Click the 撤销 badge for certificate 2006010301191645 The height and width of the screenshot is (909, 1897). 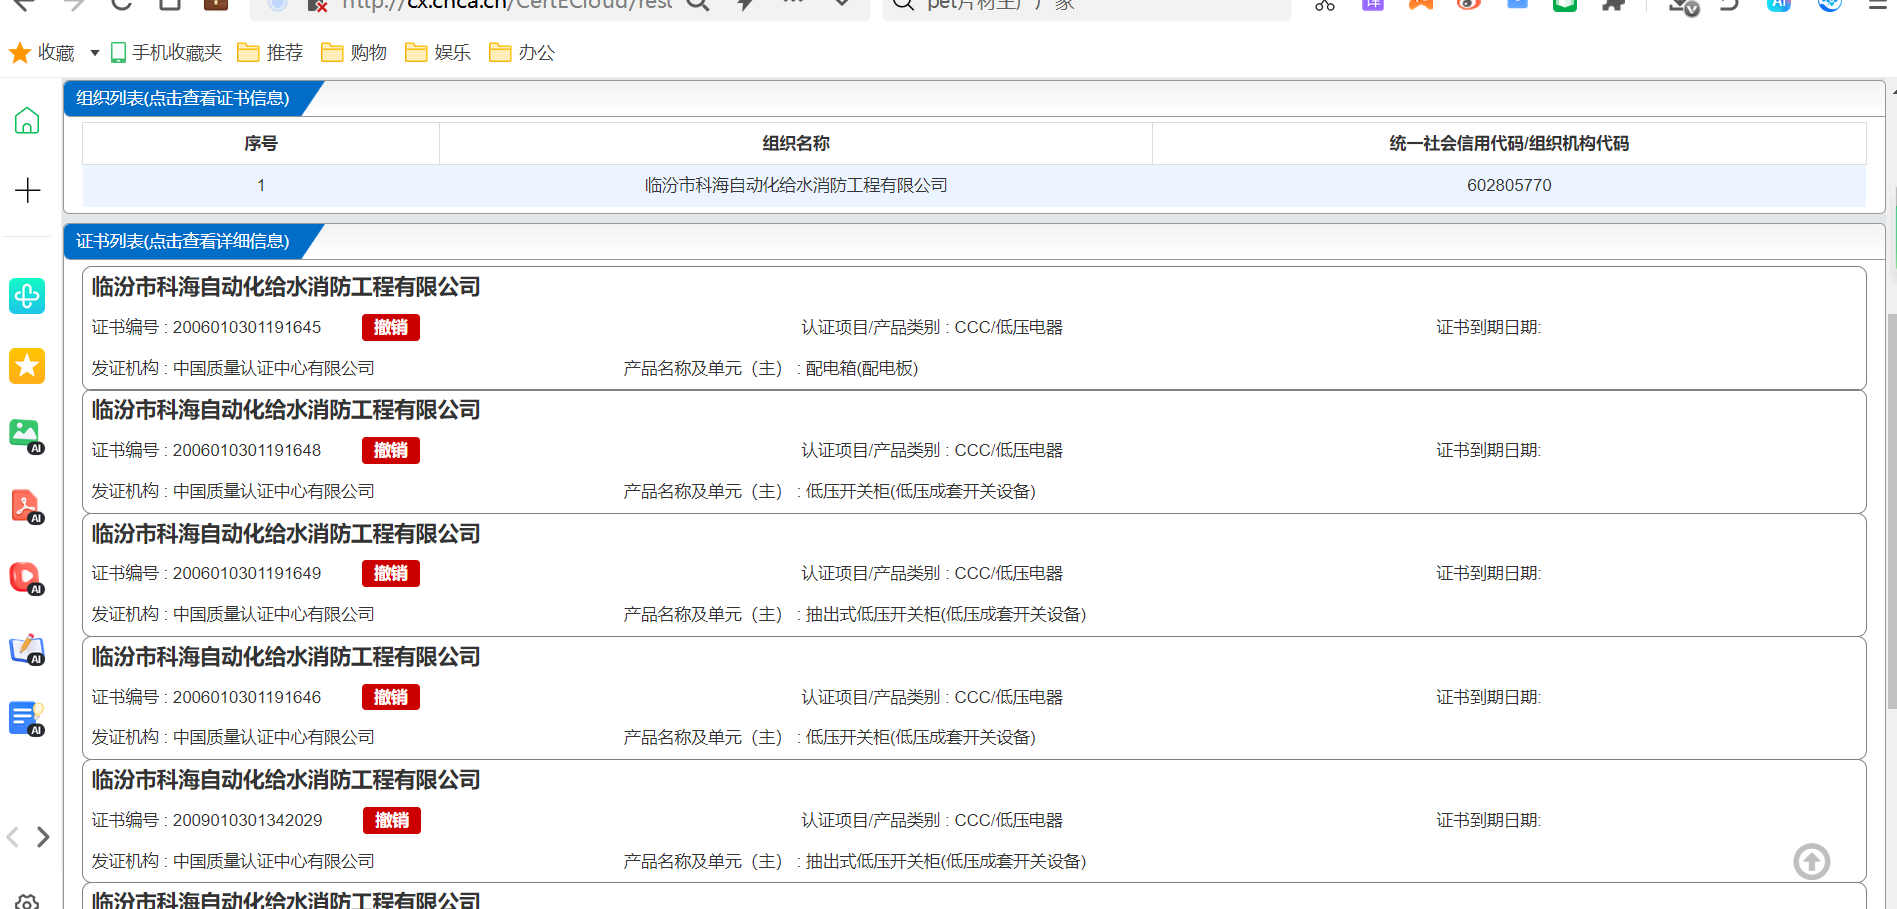click(391, 327)
